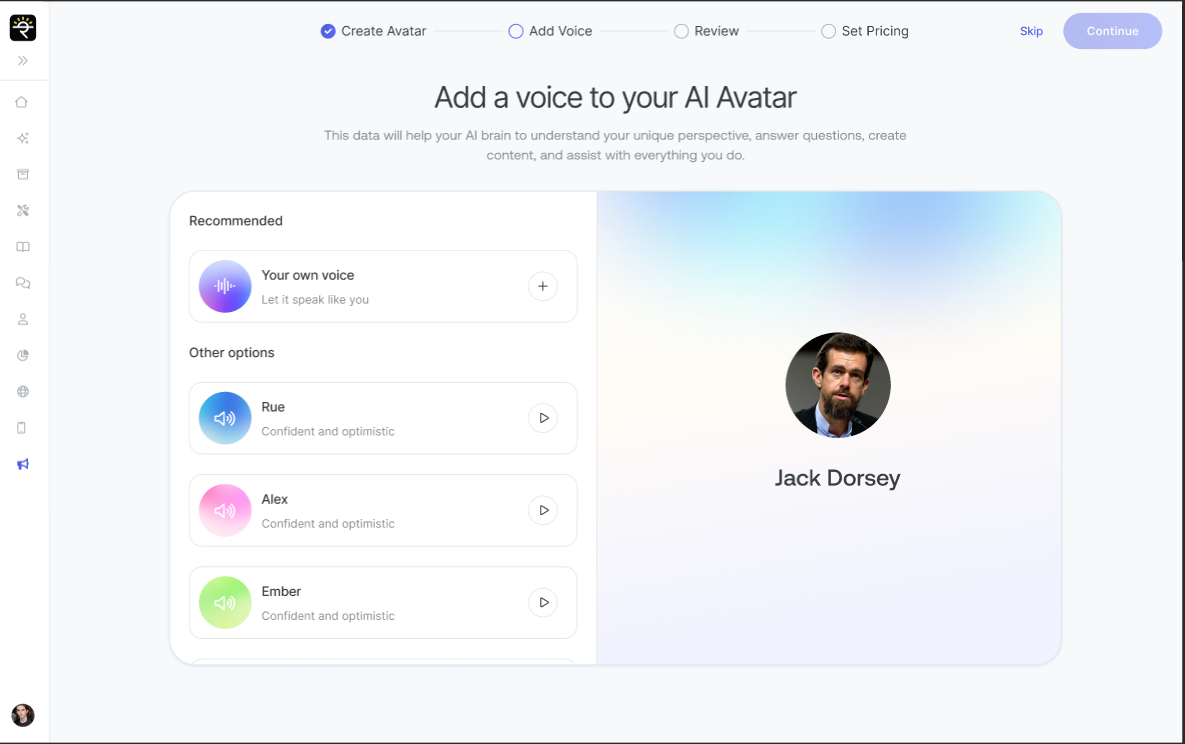The height and width of the screenshot is (744, 1185).
Task: Open user profile avatar at sidebar bottom
Action: point(23,715)
